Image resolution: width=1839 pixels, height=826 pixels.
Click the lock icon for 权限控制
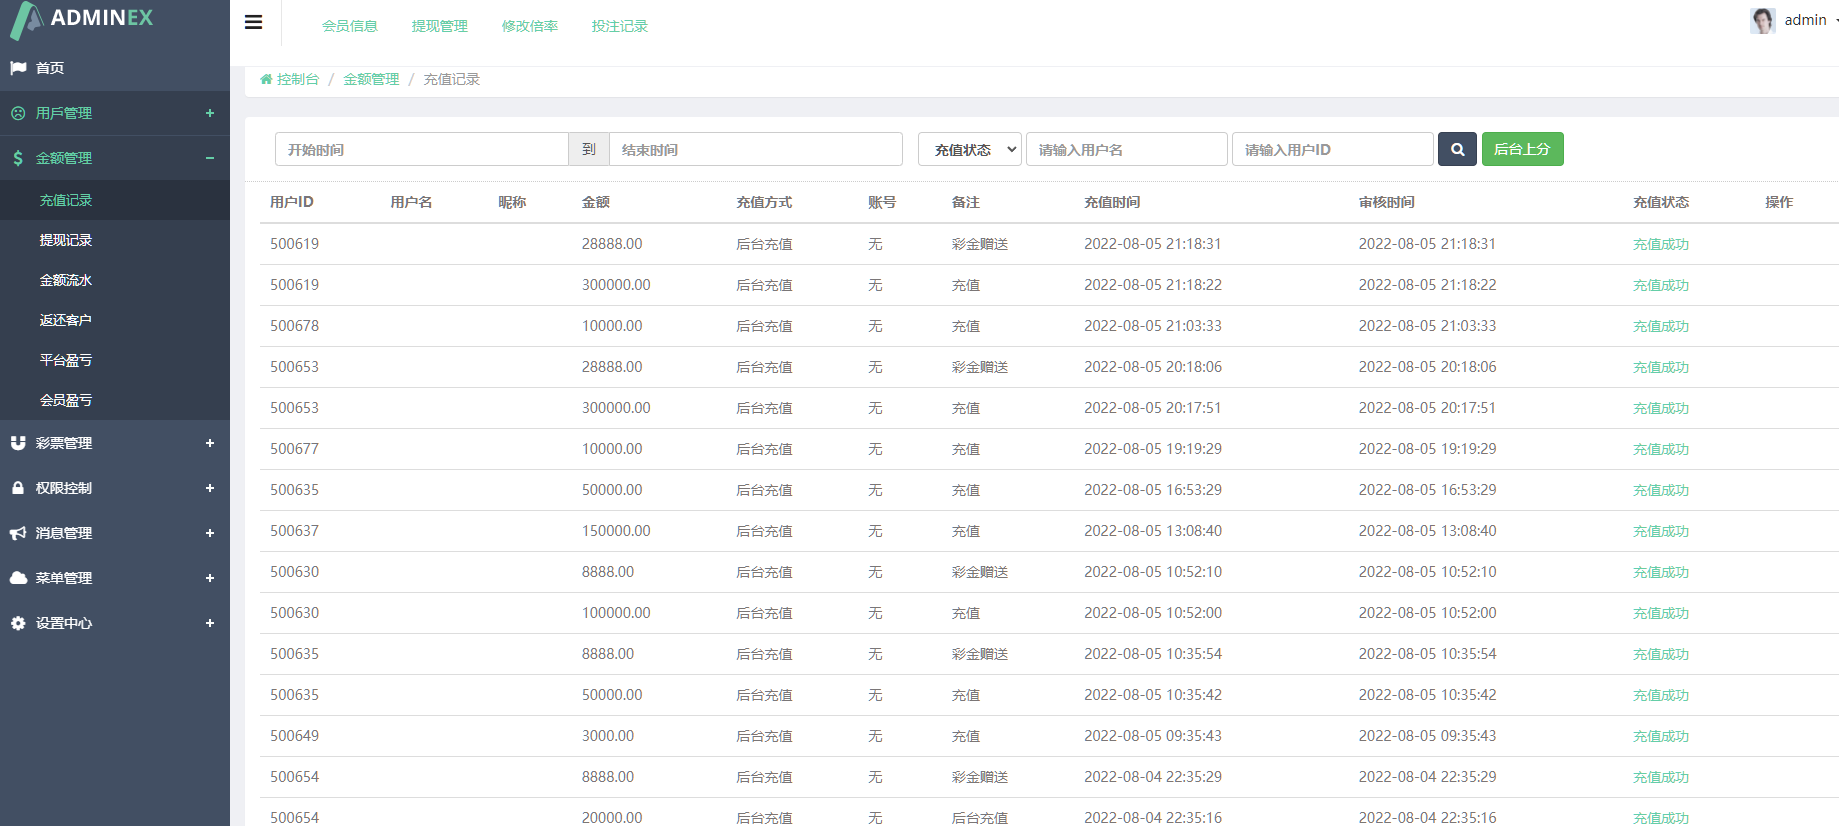[18, 488]
